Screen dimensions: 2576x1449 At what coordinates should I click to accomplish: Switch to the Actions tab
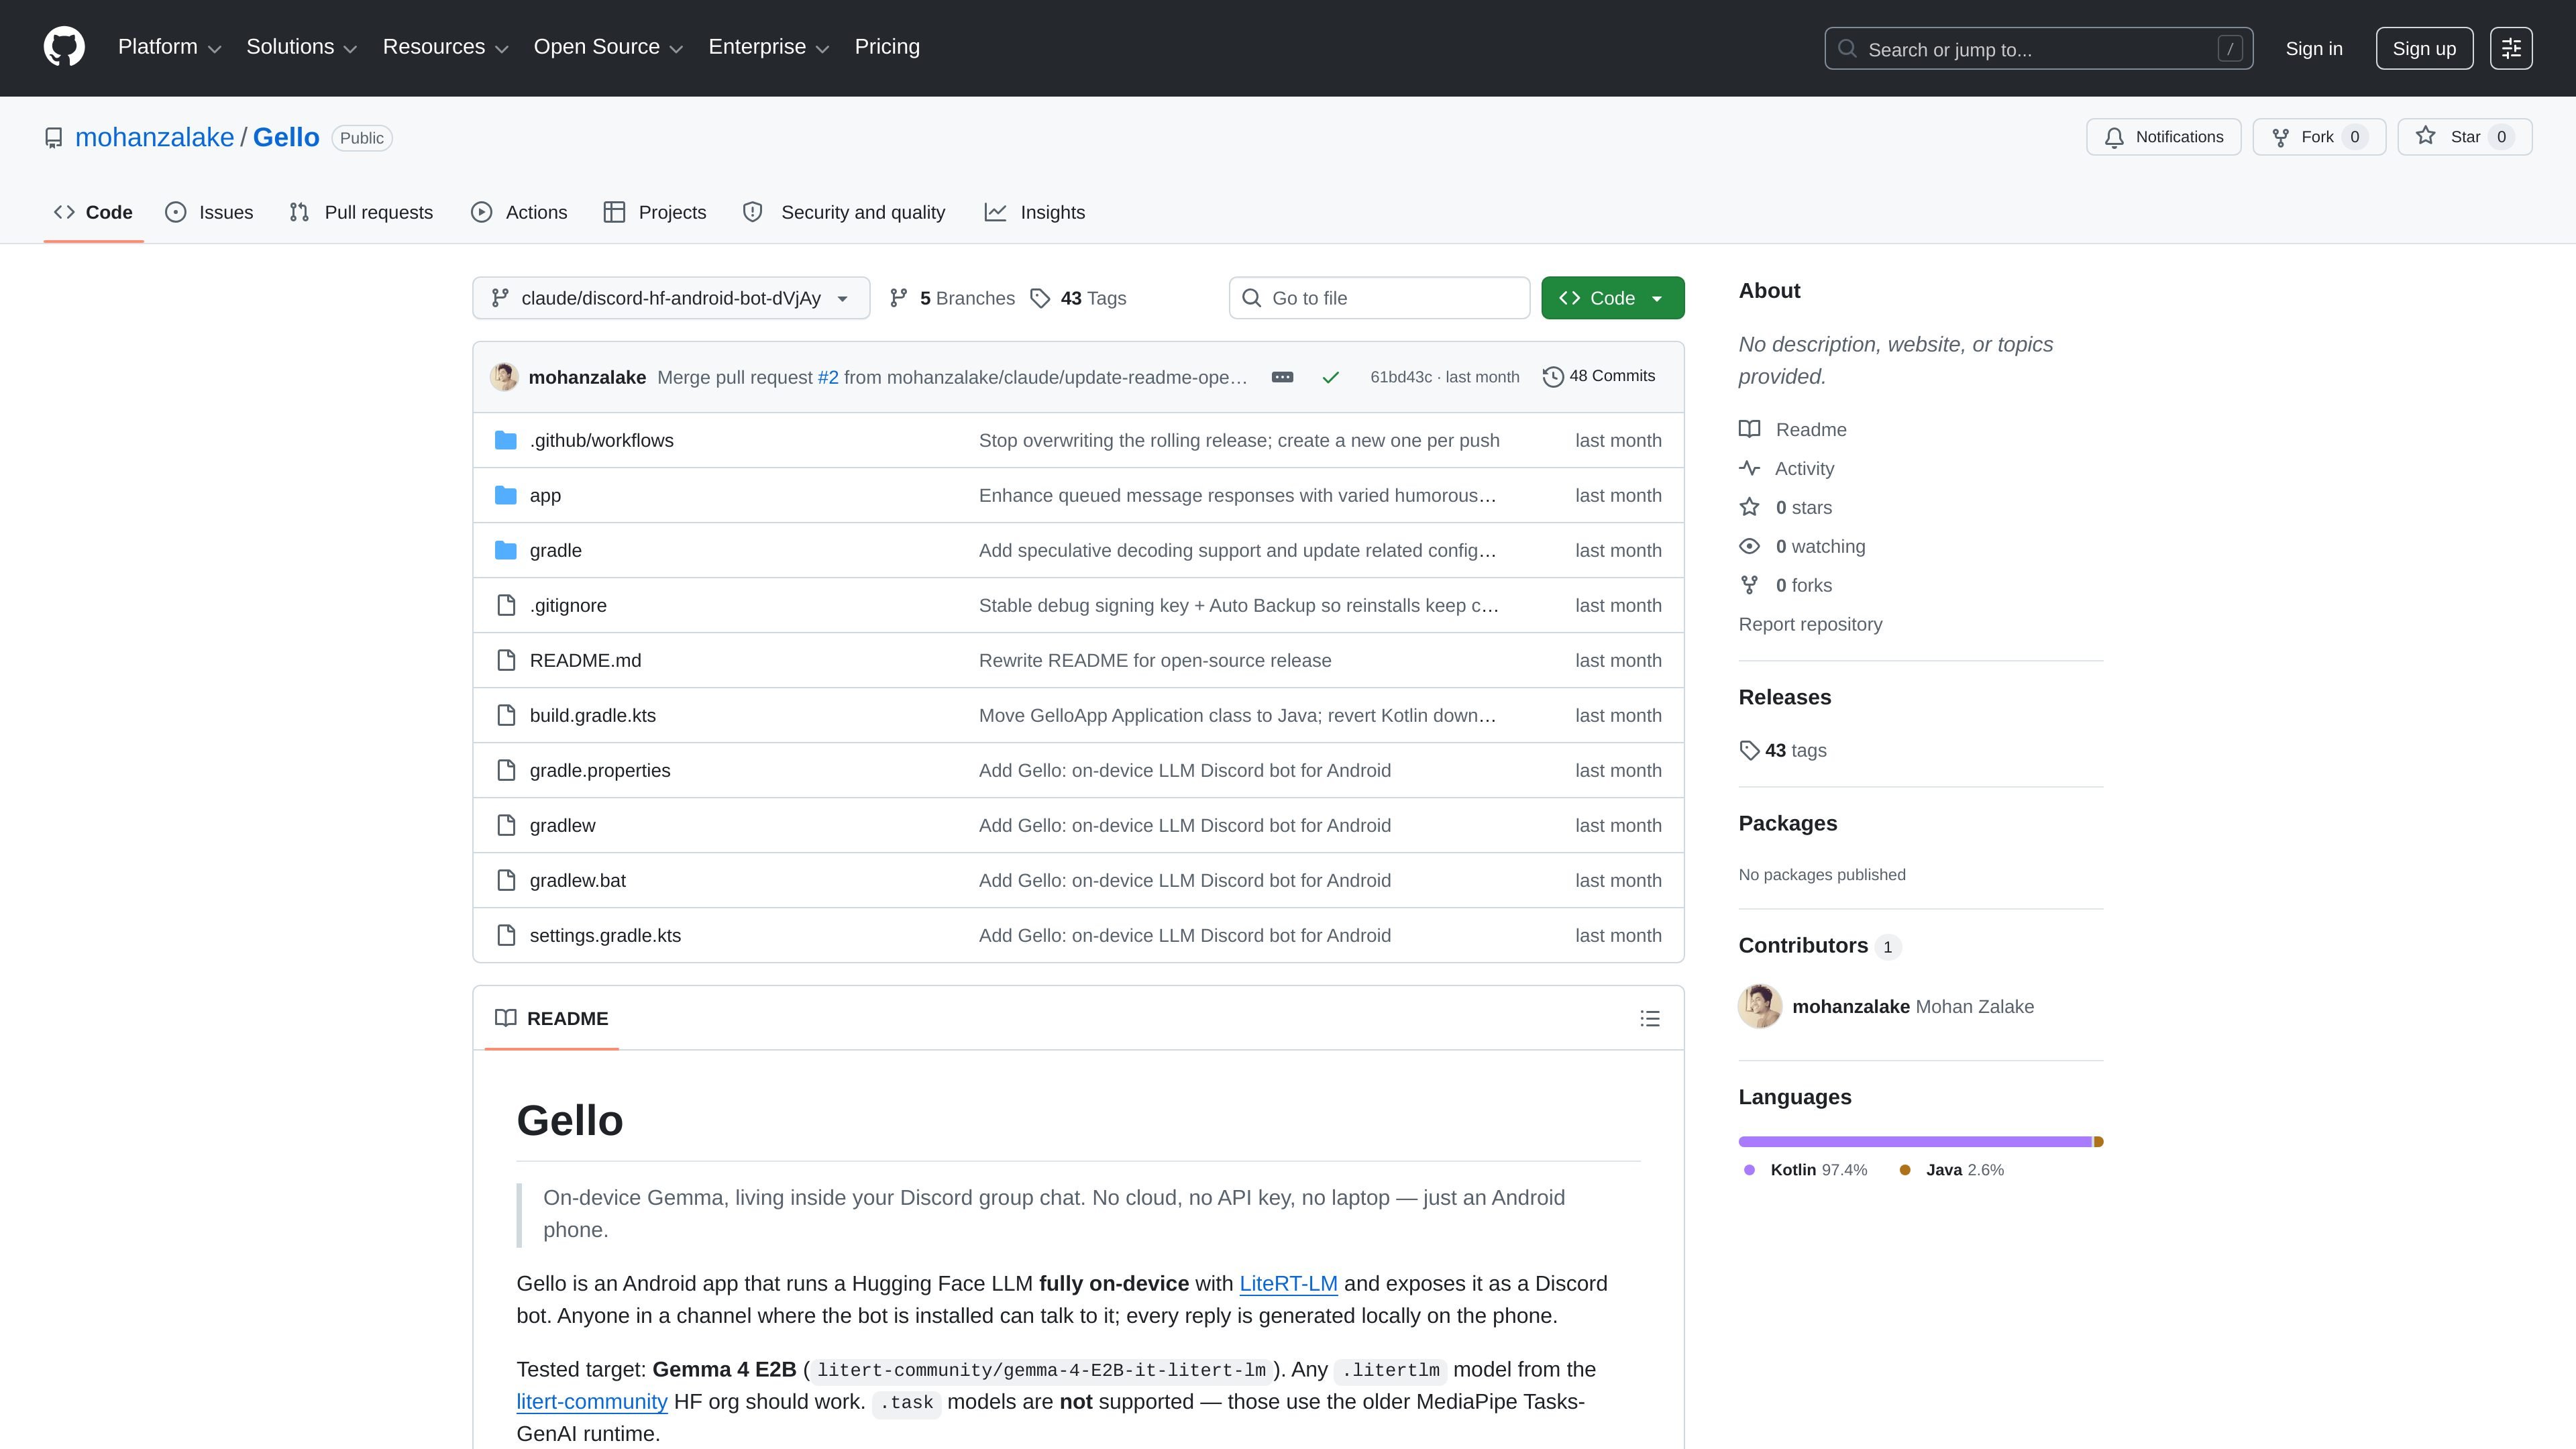(x=519, y=212)
